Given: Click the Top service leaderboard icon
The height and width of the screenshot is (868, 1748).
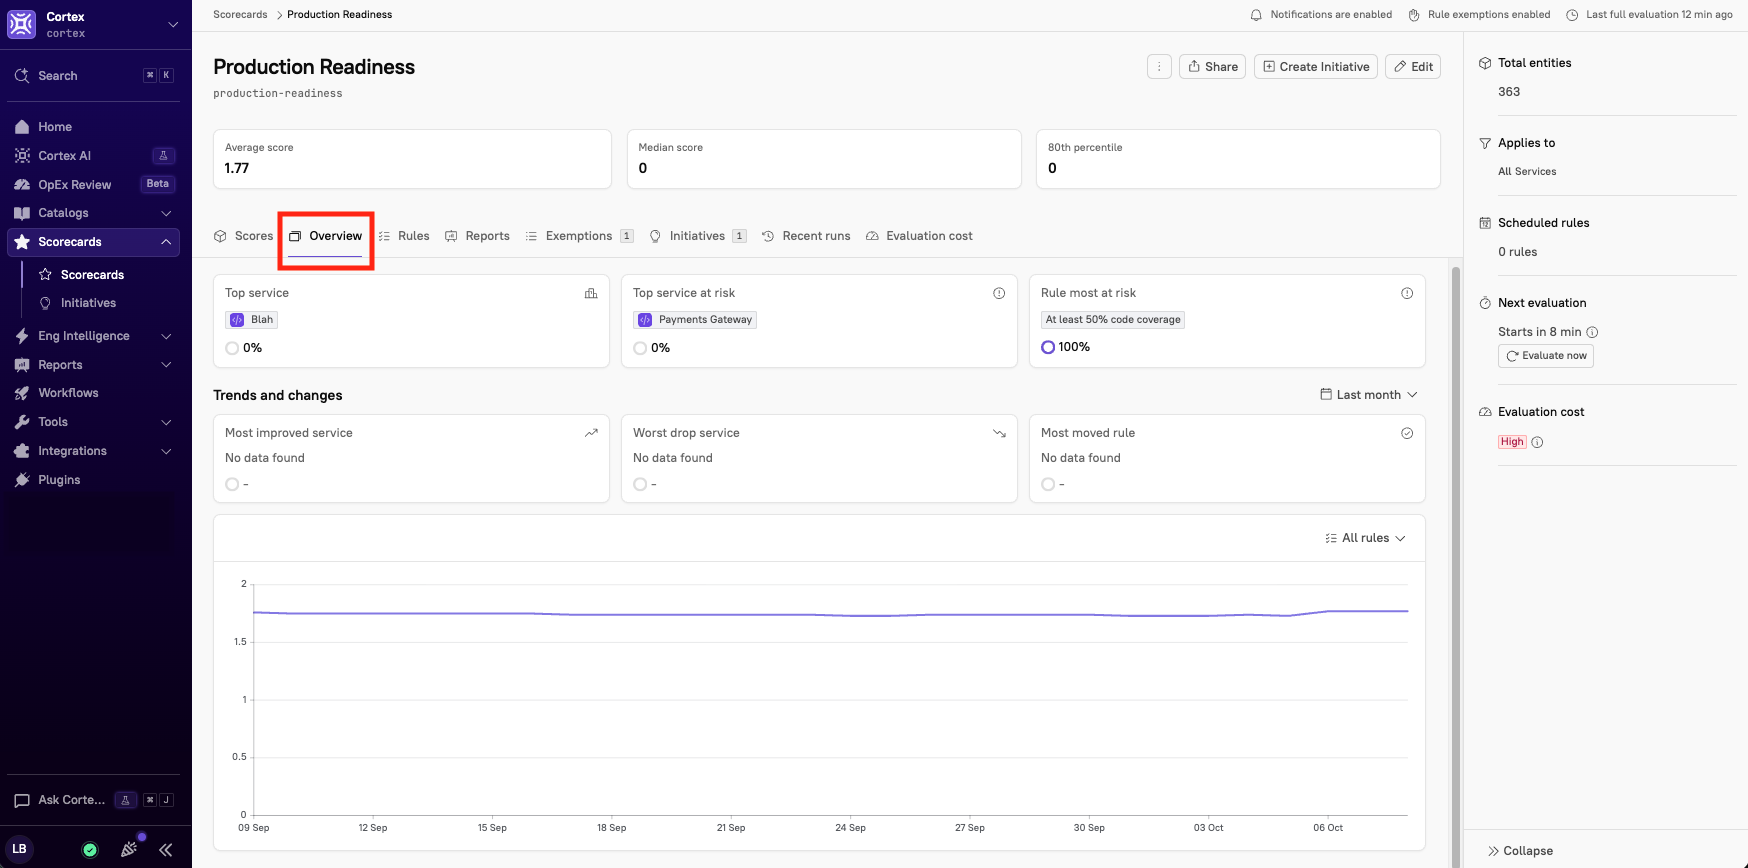Looking at the screenshot, I should (591, 293).
